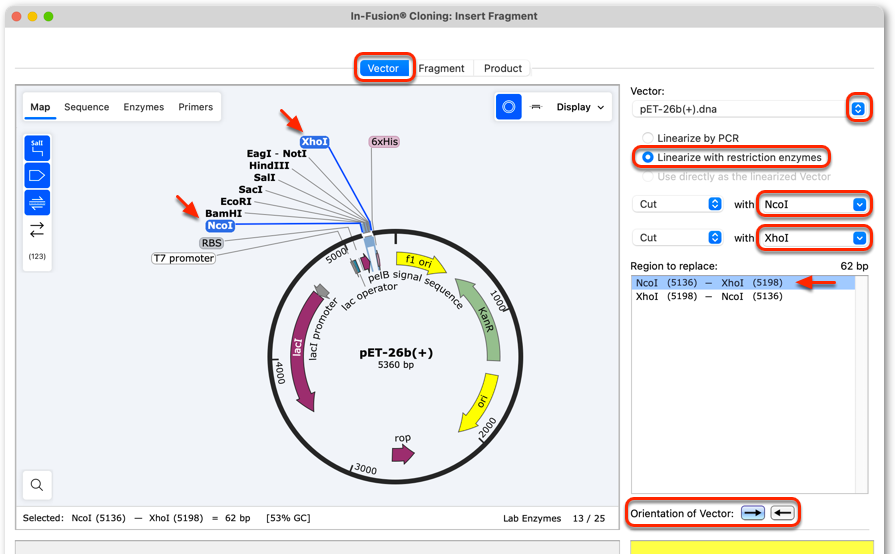Click the magnifier search icon
The height and width of the screenshot is (554, 895).
tap(37, 485)
